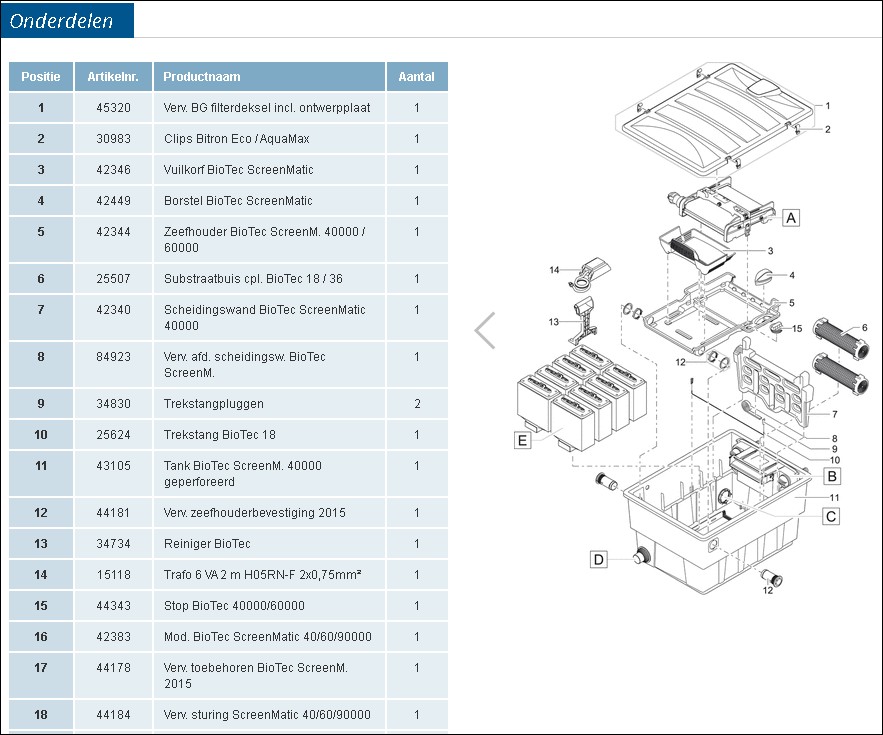The image size is (883, 735).
Task: Click 'Verv. afd. scheidingsw. BioTec ScreenM.' name
Action: [244, 364]
